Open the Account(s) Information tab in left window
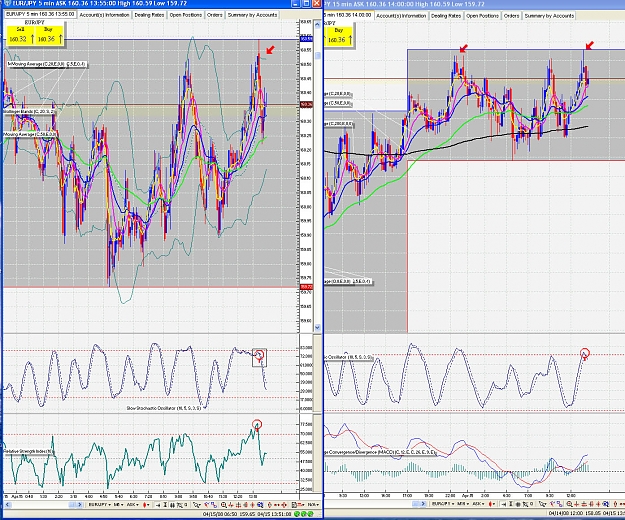 tap(104, 15)
